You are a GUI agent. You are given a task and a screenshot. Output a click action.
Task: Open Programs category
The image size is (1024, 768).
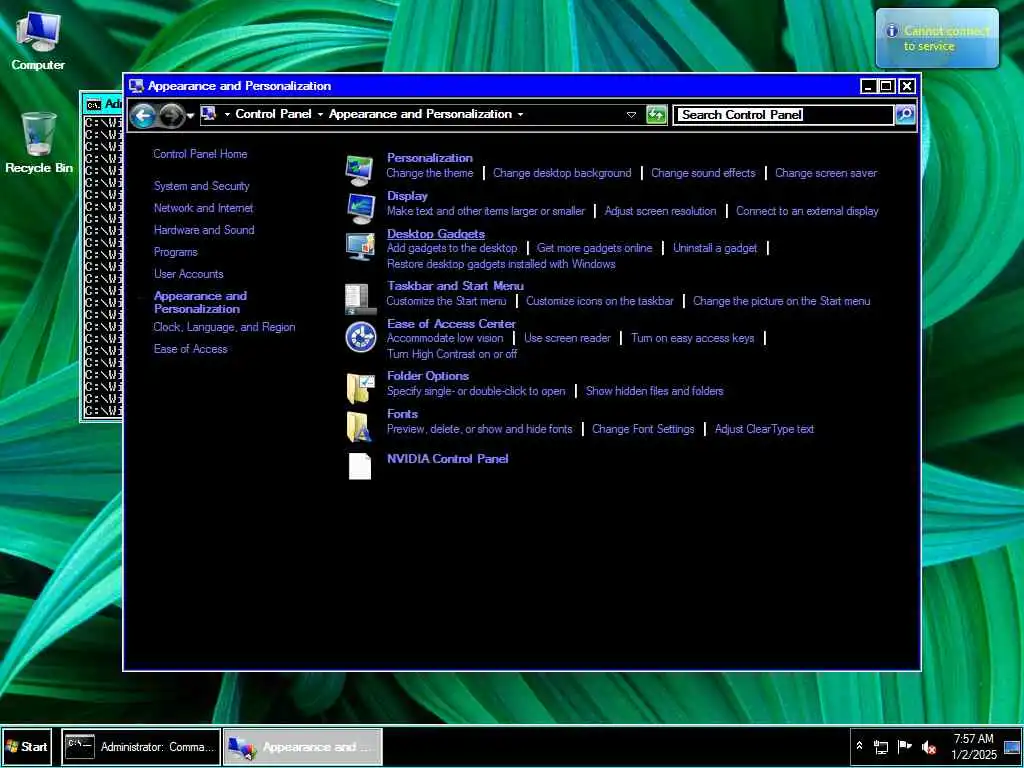175,252
